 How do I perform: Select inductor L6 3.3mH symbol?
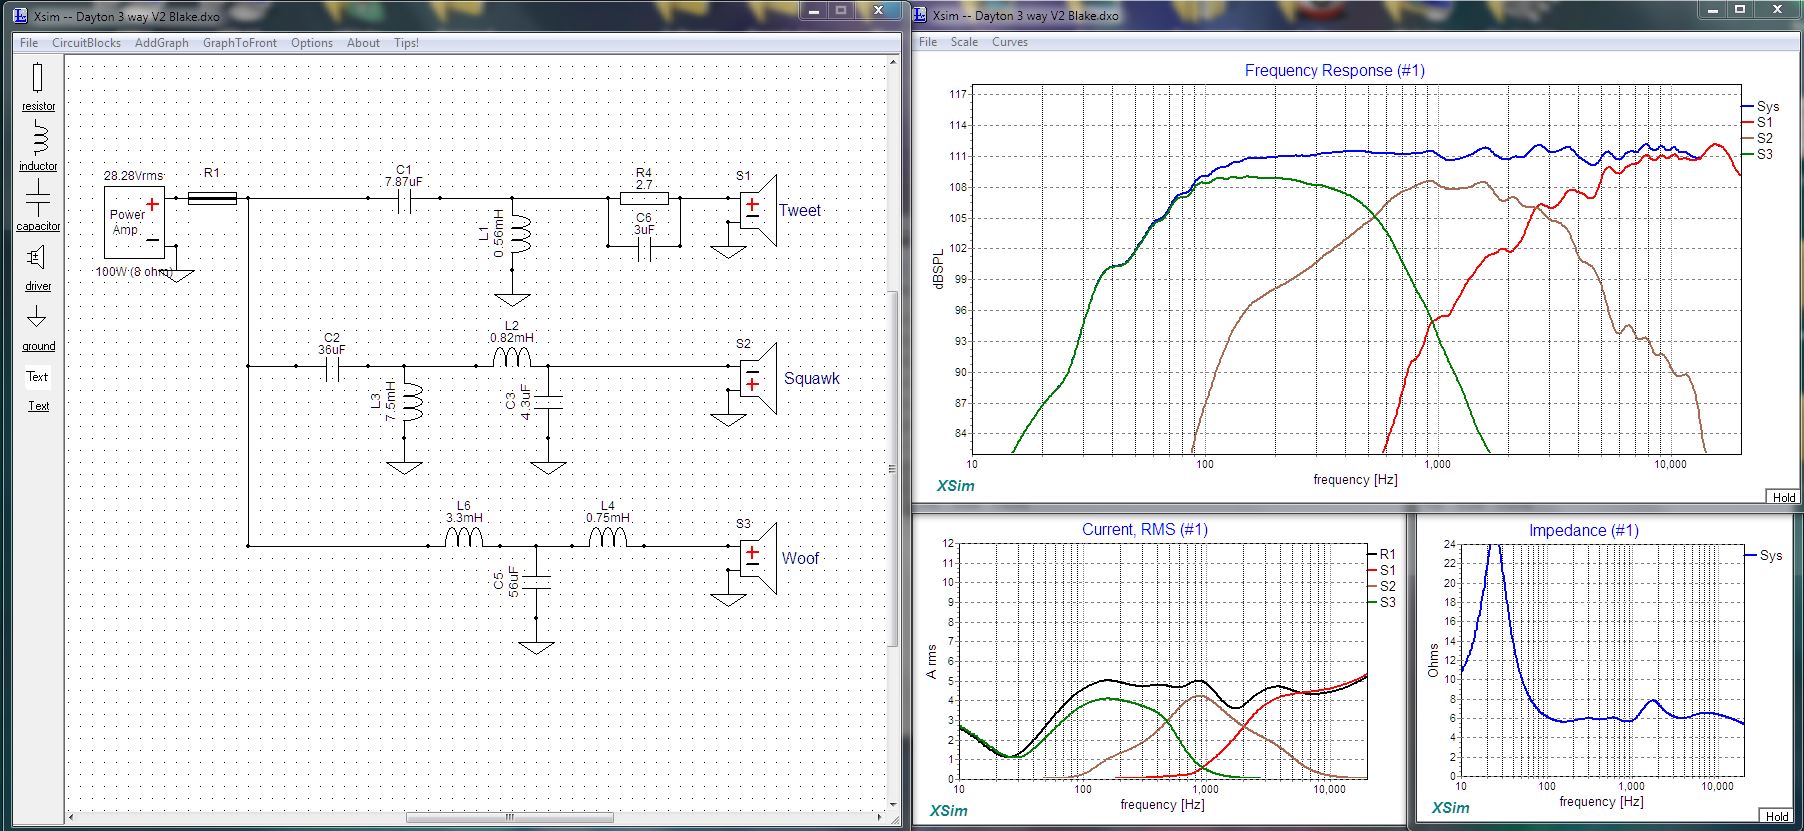click(x=463, y=538)
